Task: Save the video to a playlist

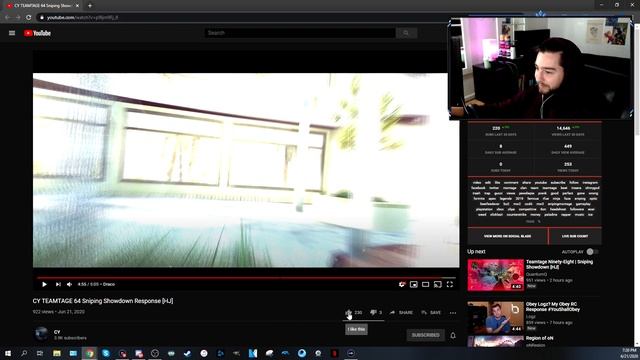Action: (x=431, y=312)
